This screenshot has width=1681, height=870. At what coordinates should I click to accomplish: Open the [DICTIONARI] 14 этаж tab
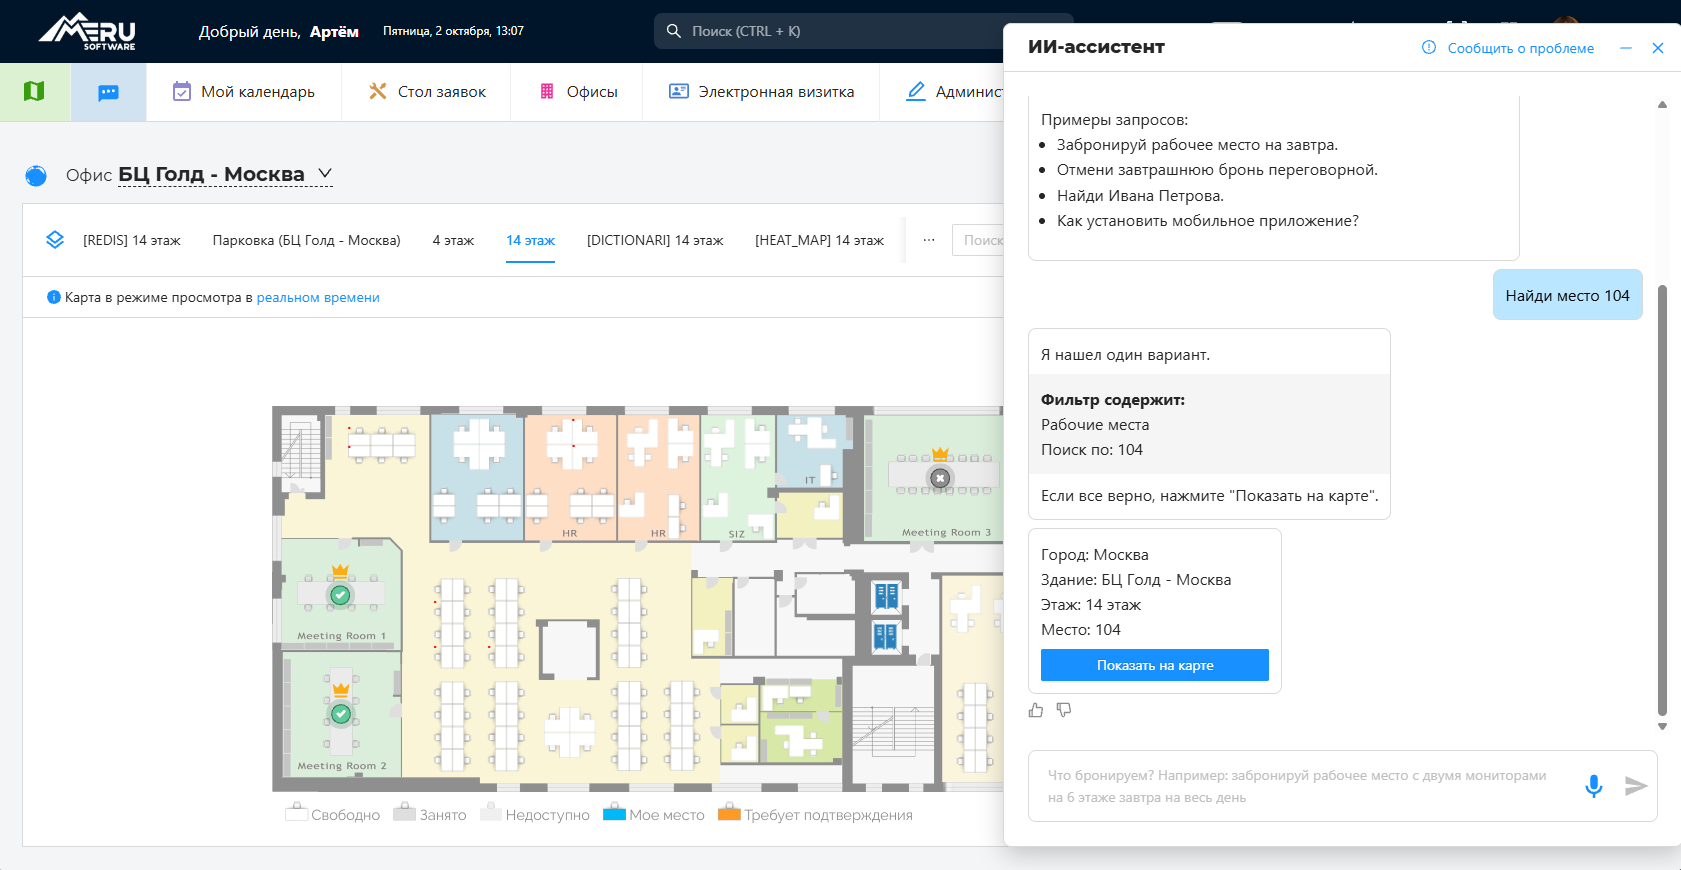click(x=655, y=240)
